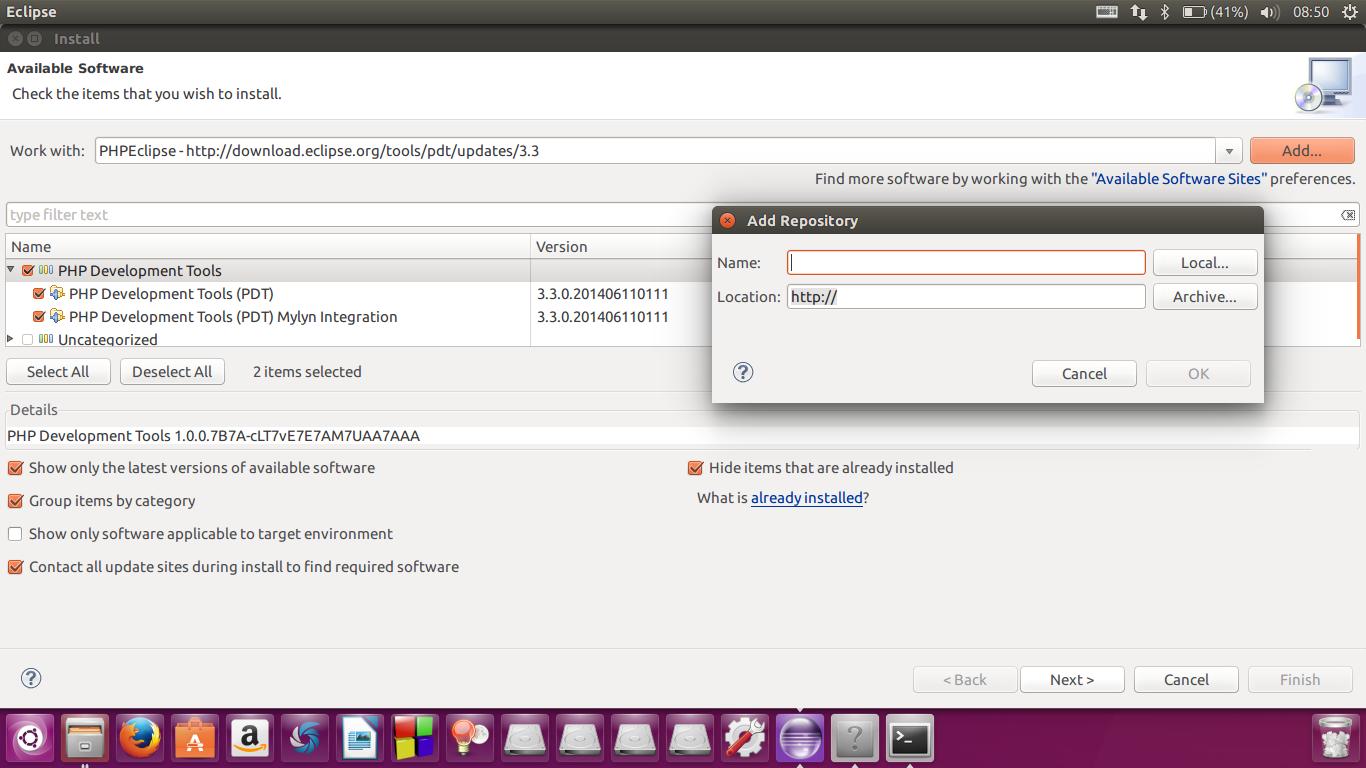Open the wrench and gear settings icon in dock
1366x768 pixels.
point(745,740)
